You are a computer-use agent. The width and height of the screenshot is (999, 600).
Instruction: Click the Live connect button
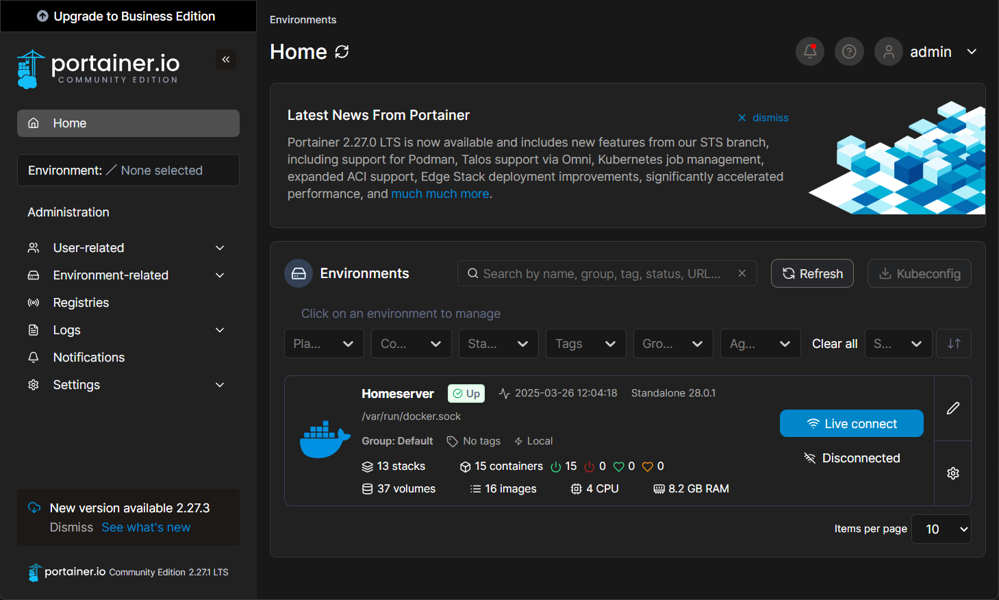[x=851, y=424]
